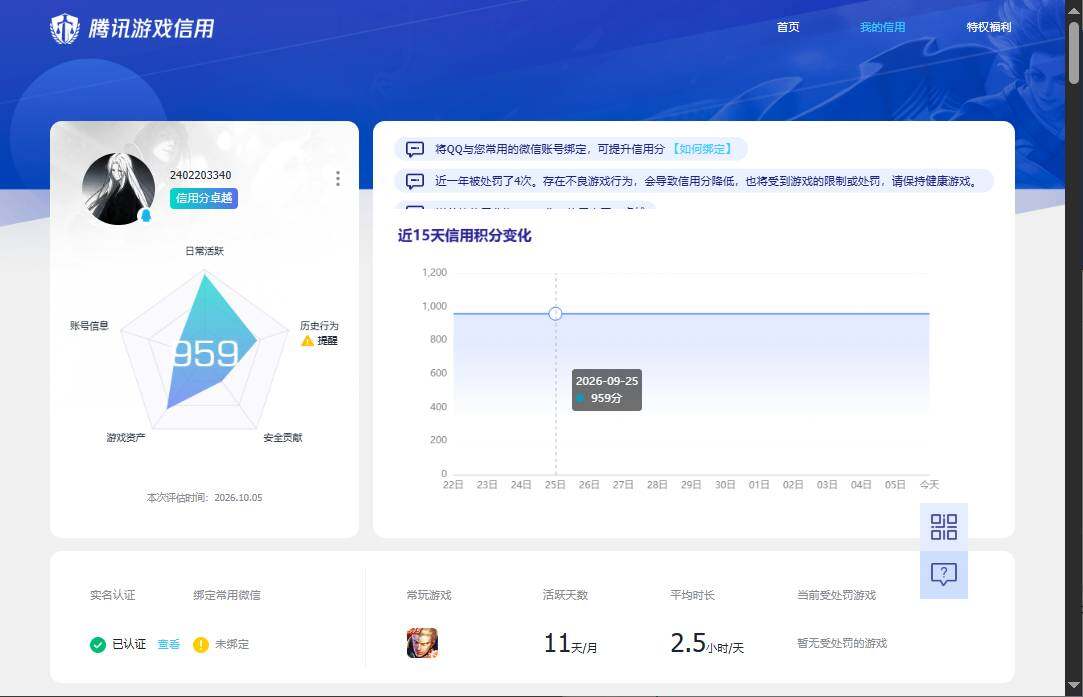This screenshot has width=1083, height=697.
Task: Click the user avatar picture
Action: pos(118,189)
